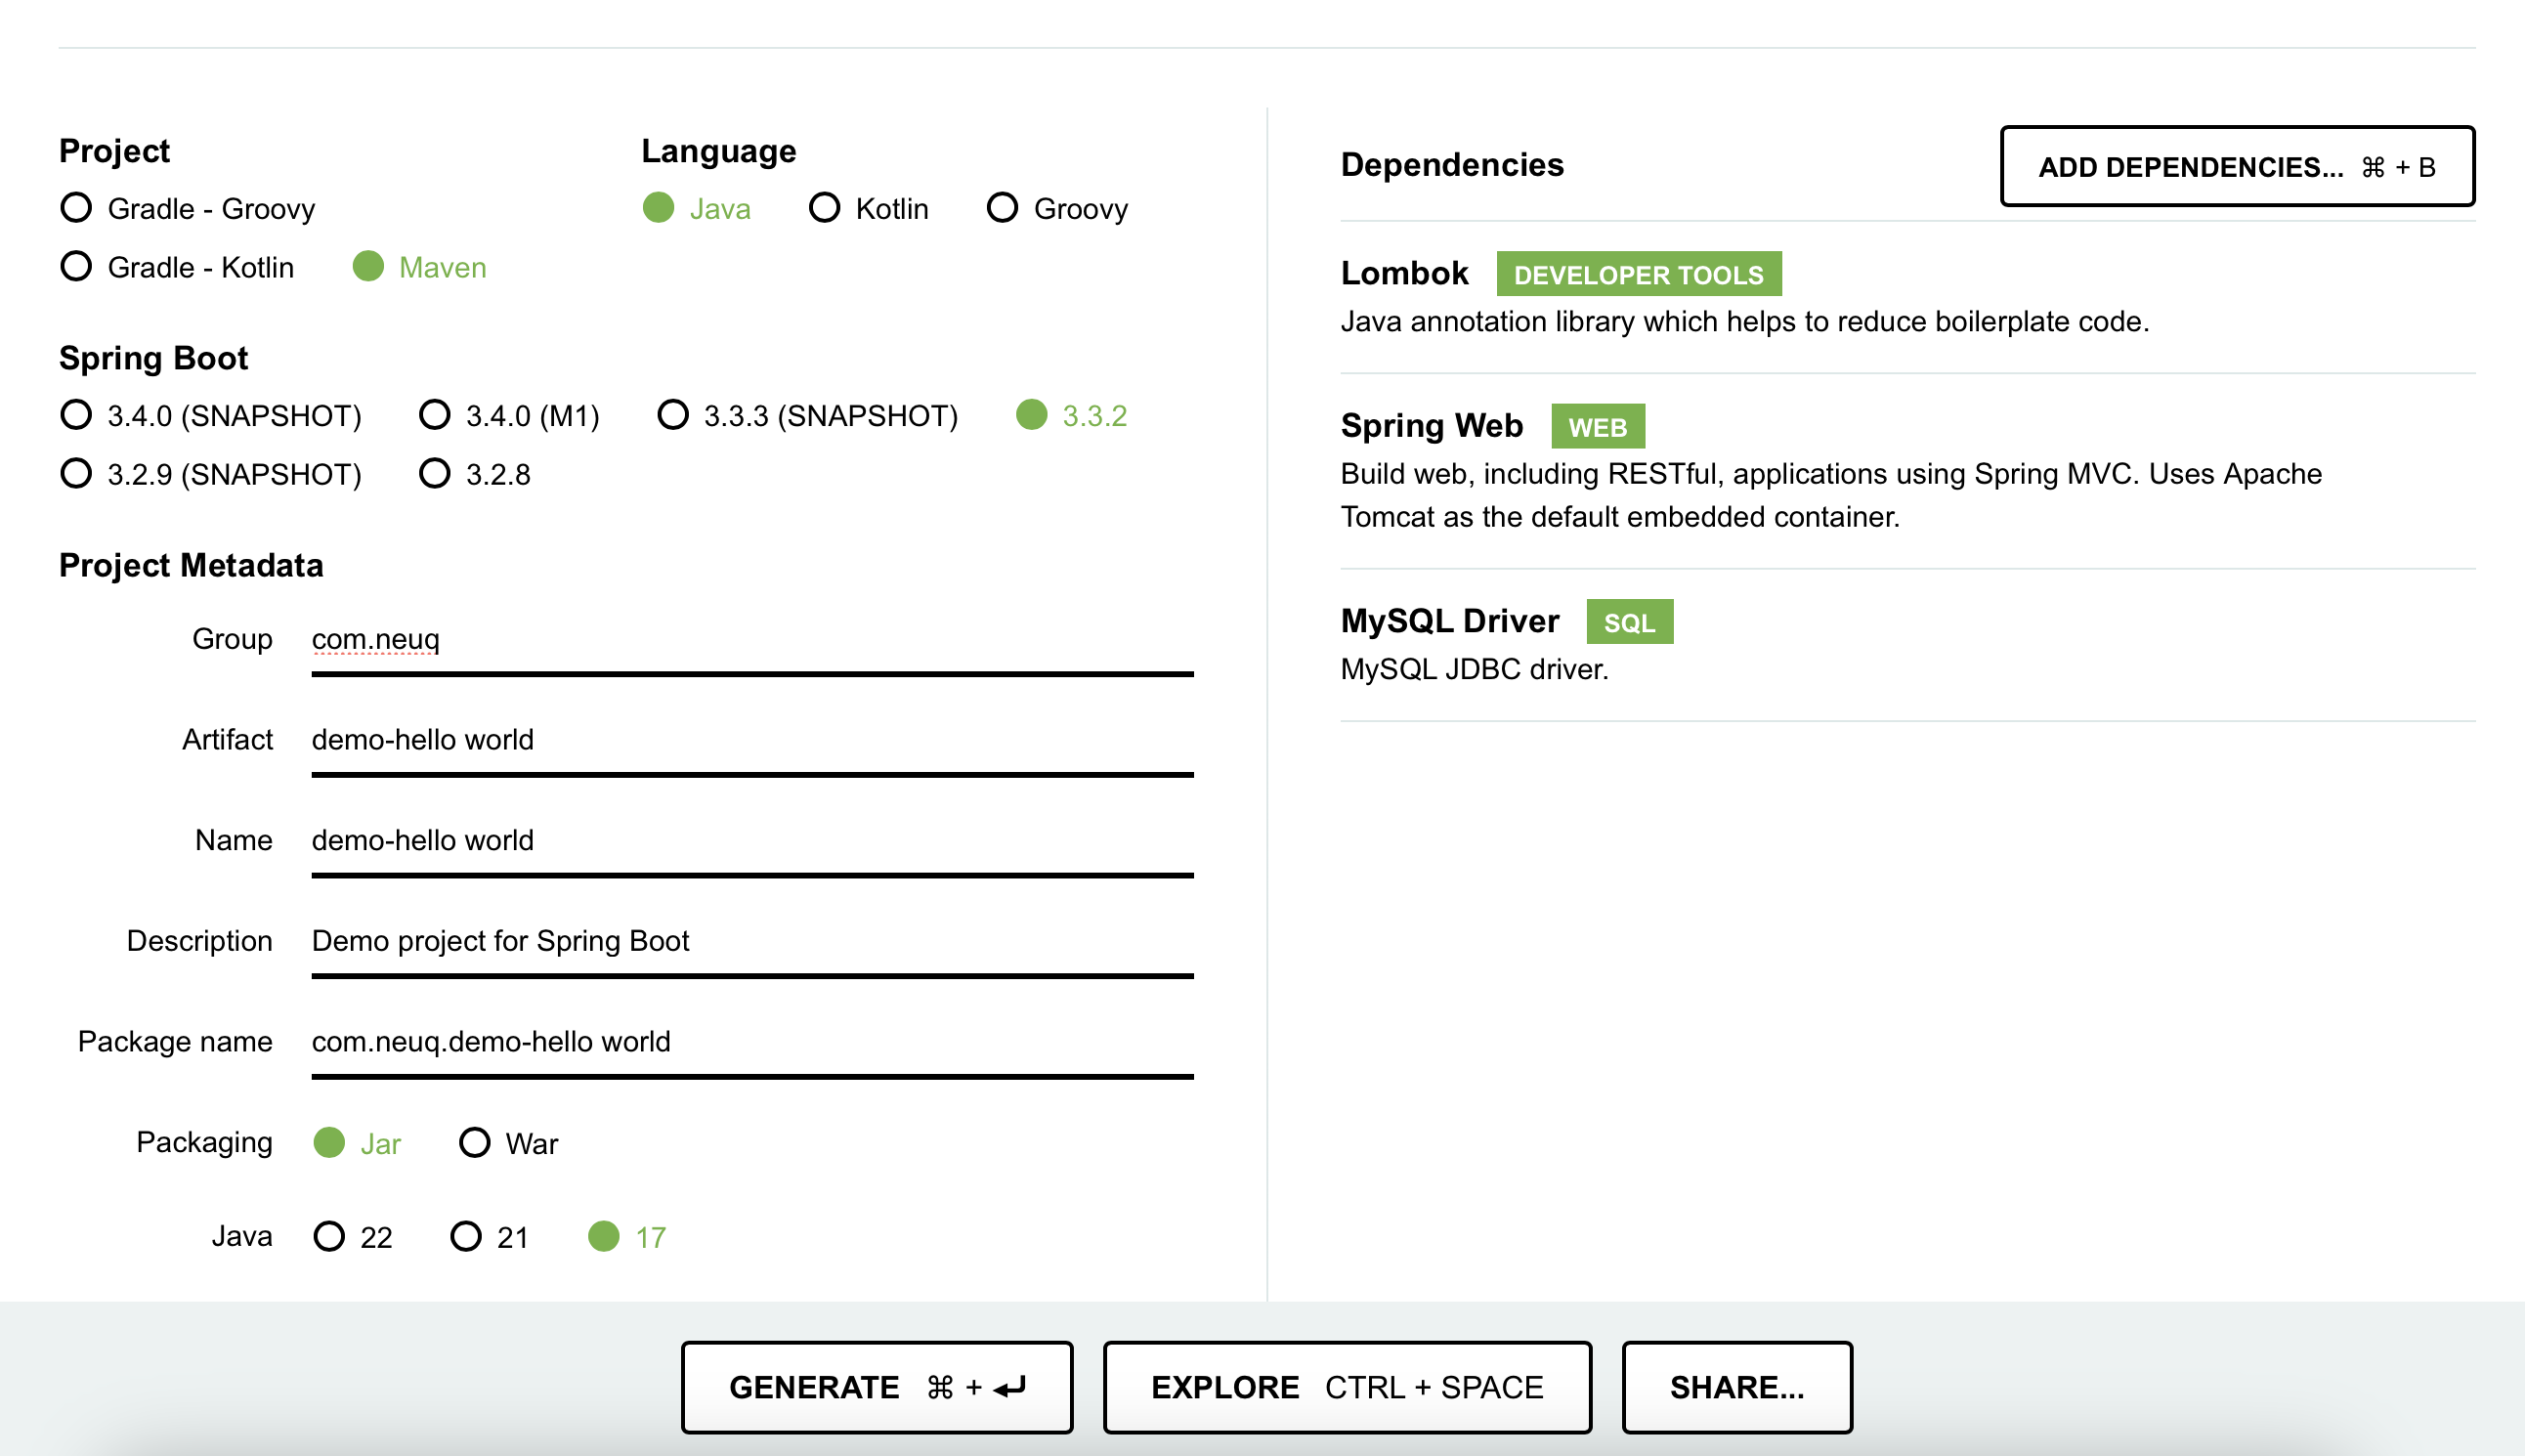Click the Spring Web description text
2525x1456 pixels.
coord(1830,495)
